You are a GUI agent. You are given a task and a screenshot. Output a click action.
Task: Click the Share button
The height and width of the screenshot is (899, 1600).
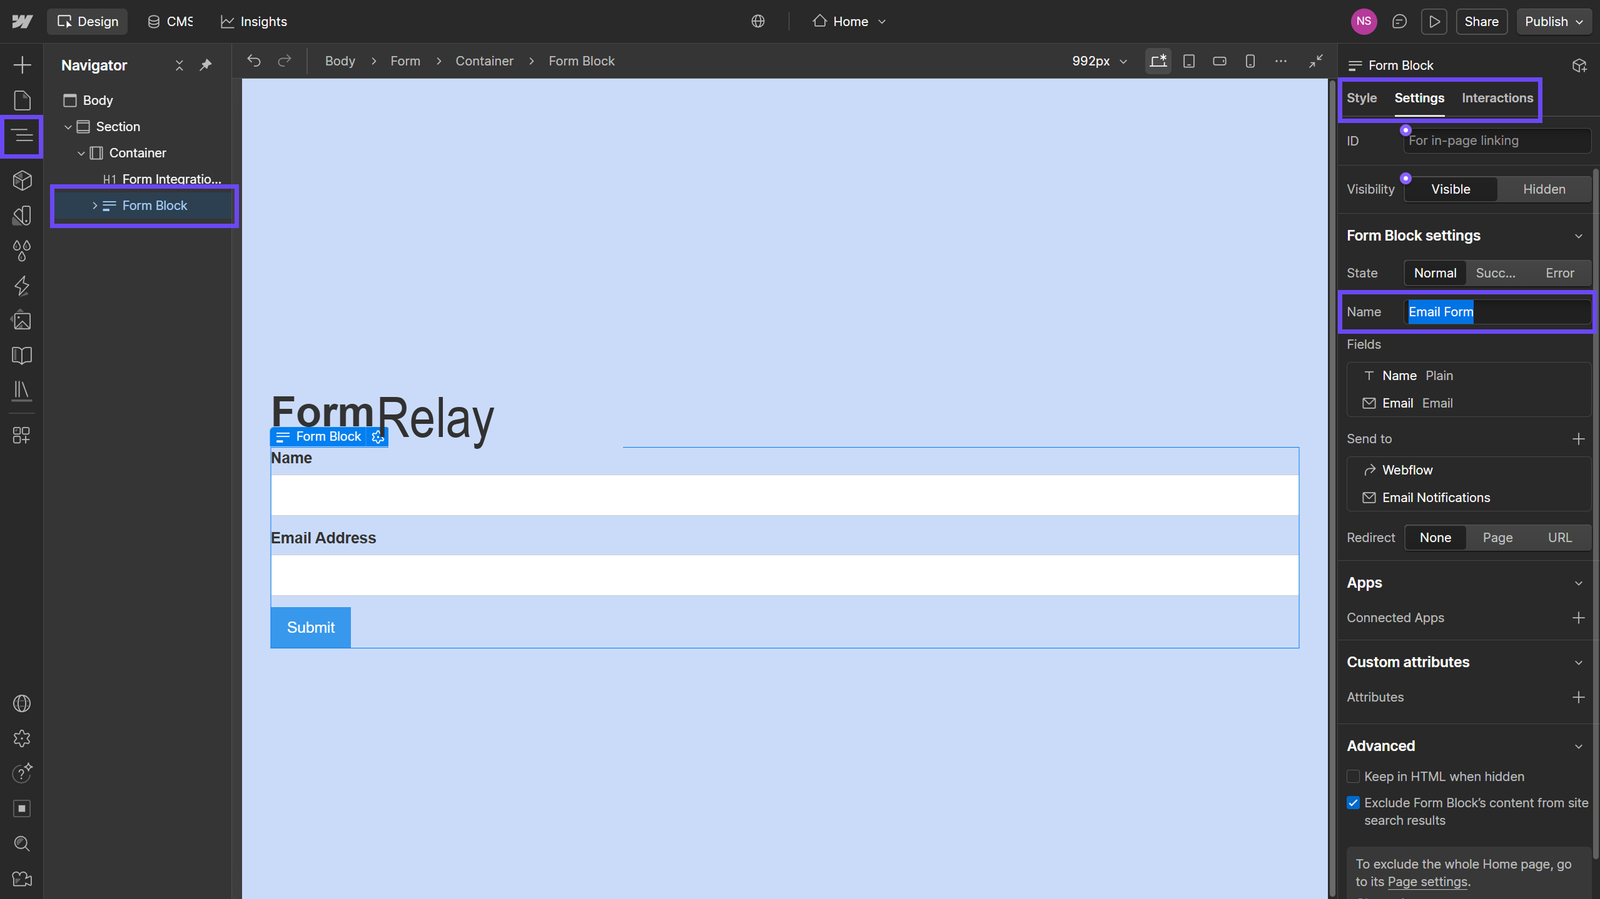[x=1481, y=21]
